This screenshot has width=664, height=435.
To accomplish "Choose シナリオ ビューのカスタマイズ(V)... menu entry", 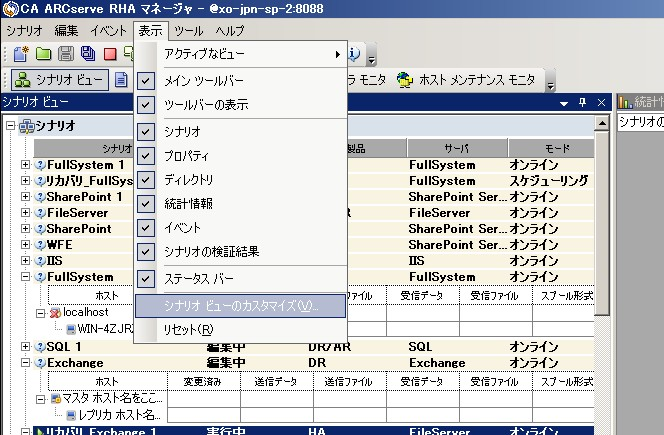I will pyautogui.click(x=240, y=306).
